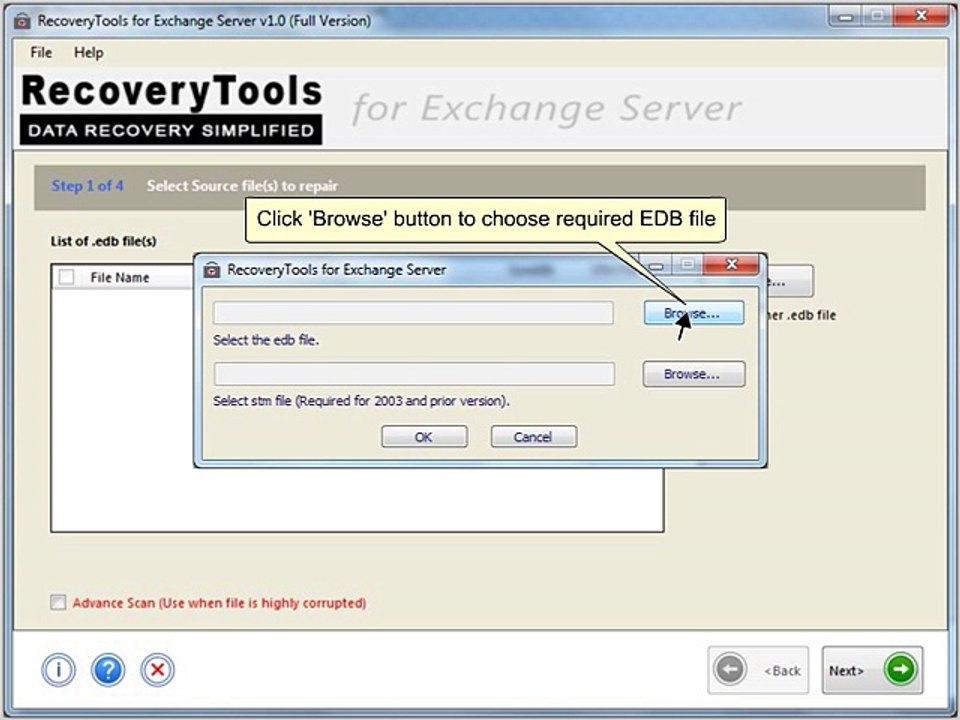960x720 pixels.
Task: Click the Browse button for the stm file
Action: pos(694,373)
